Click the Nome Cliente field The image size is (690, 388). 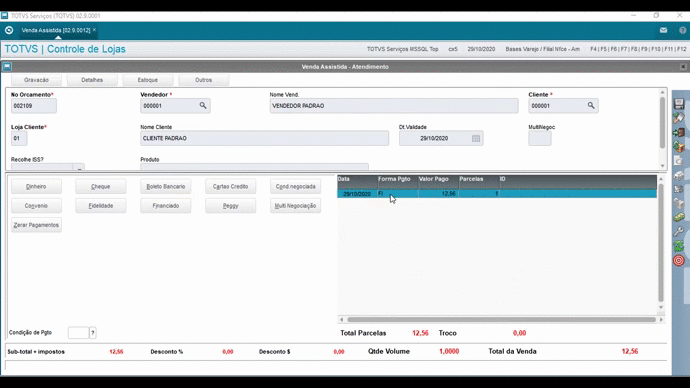coord(264,138)
